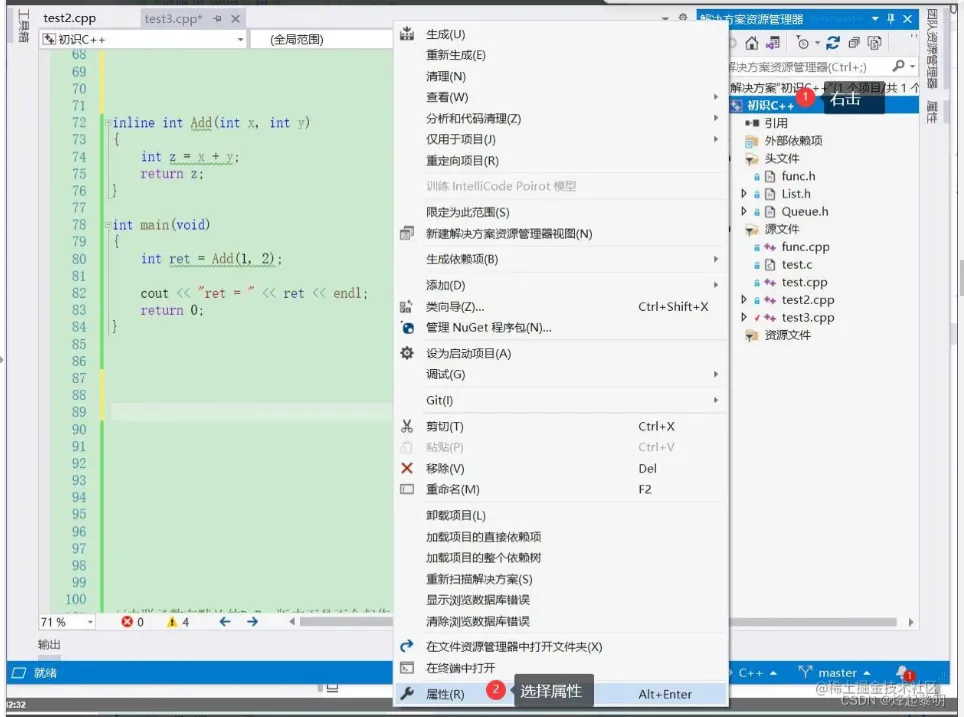Click the Home icon in Solution Explorer toolbar

[x=751, y=43]
